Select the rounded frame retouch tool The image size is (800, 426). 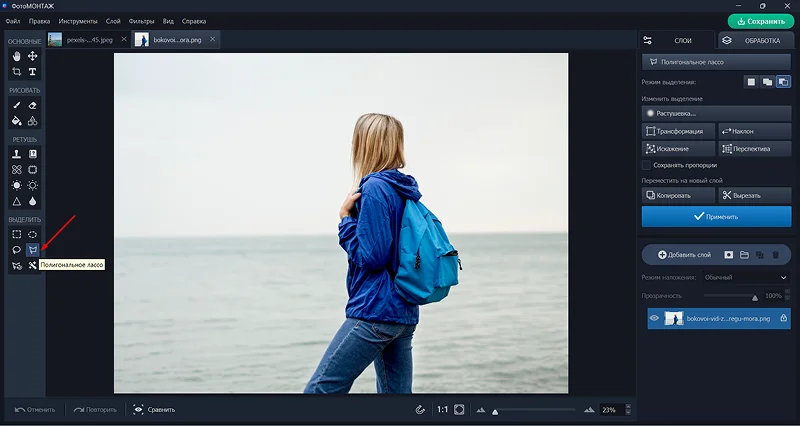click(x=33, y=169)
